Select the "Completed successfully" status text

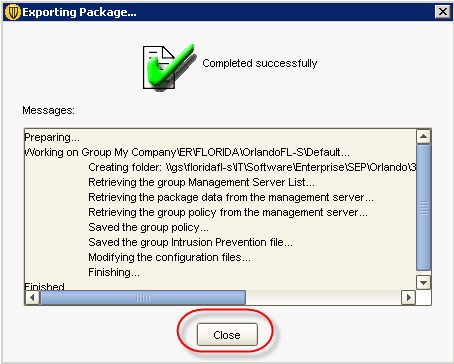(260, 63)
